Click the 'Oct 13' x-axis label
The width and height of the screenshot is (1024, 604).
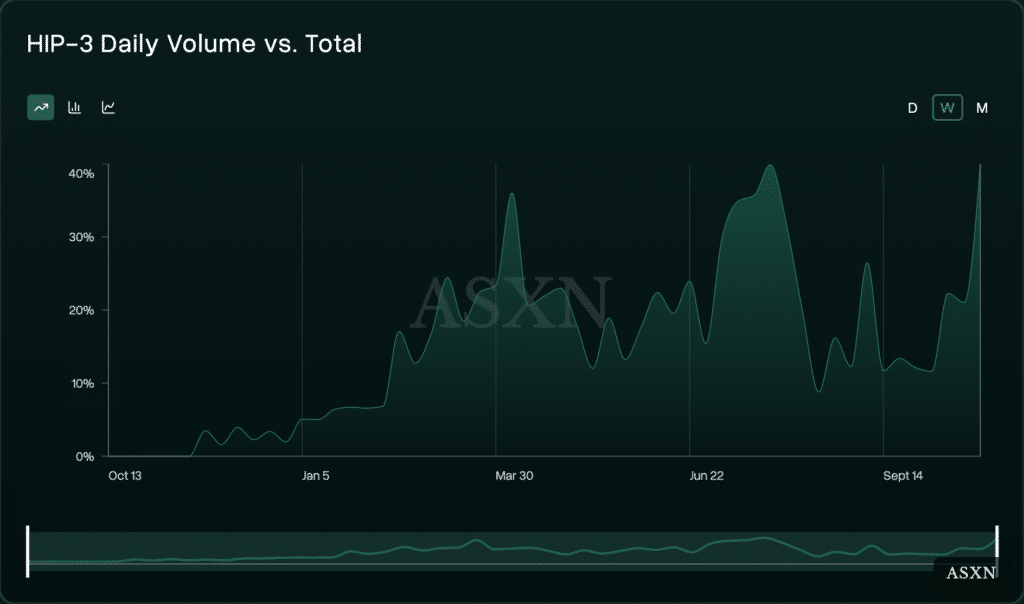point(125,476)
